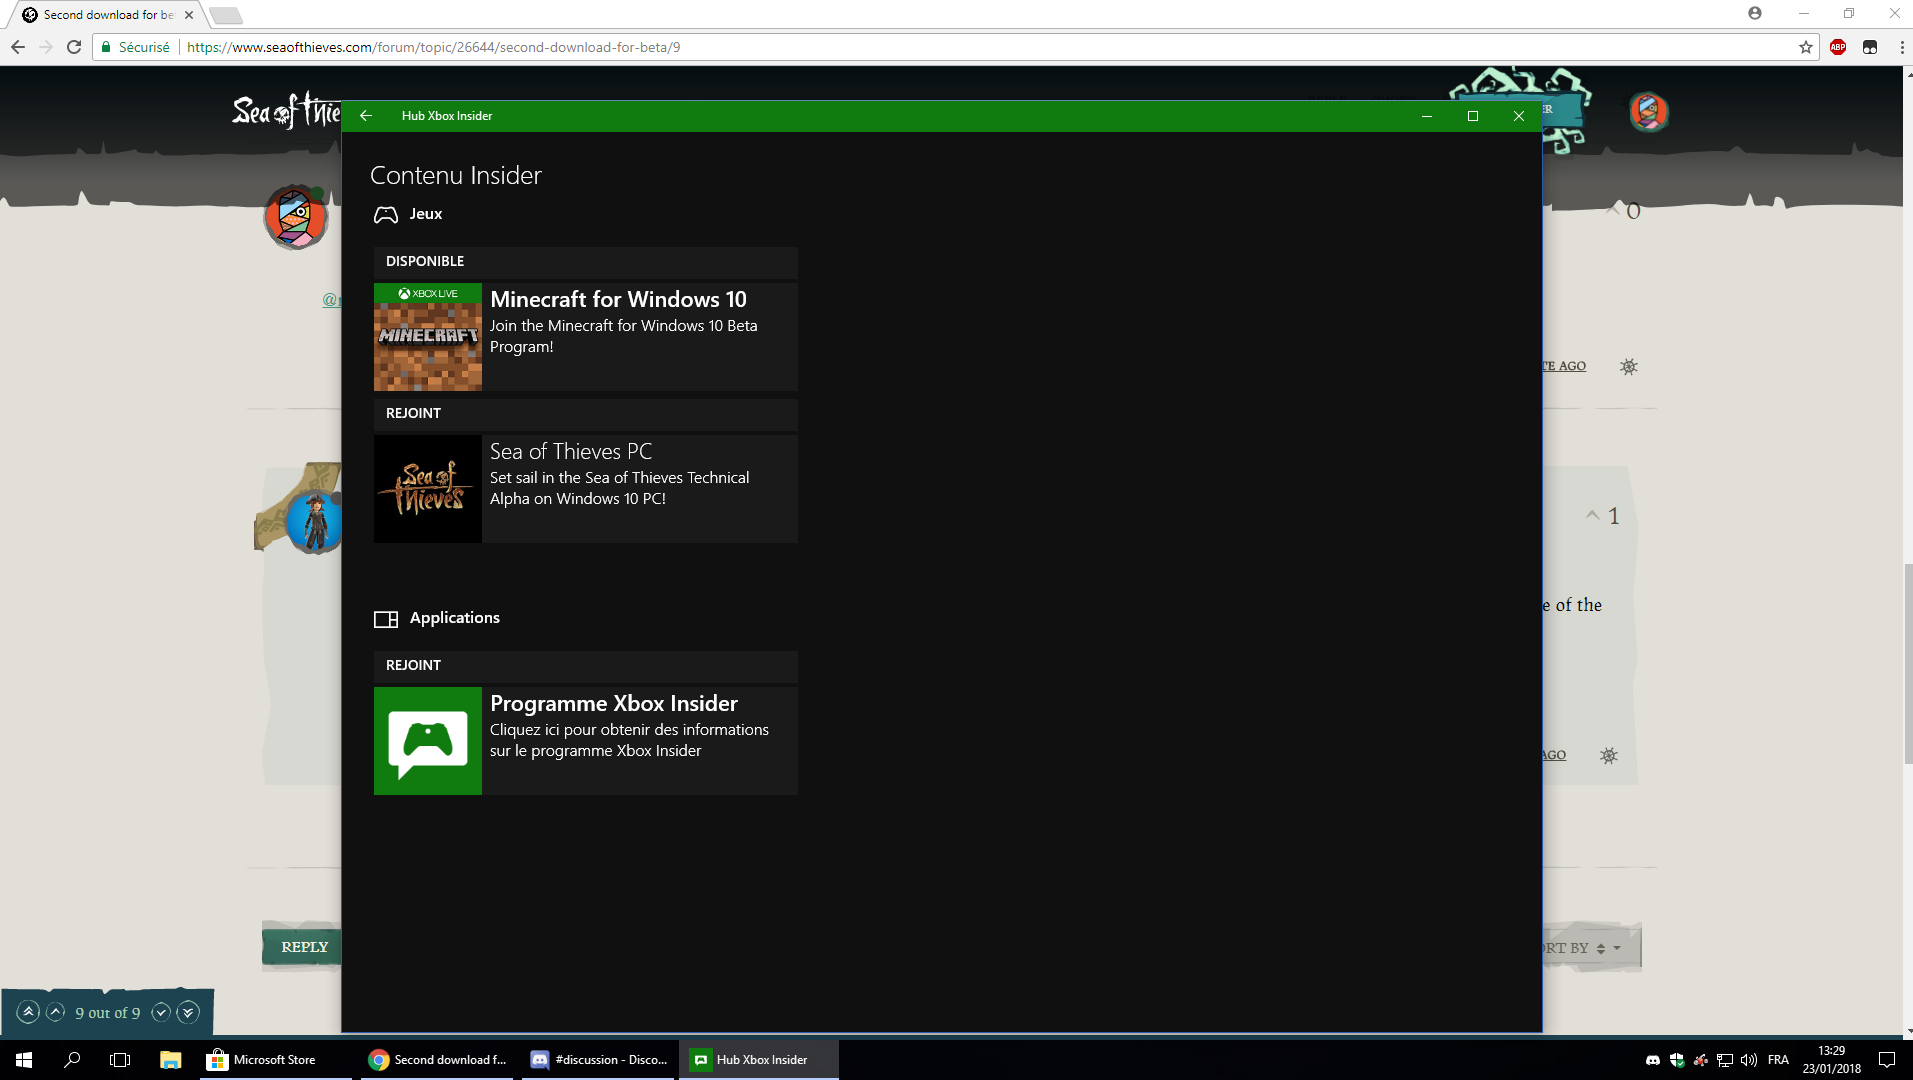Bookmark this page with the star icon
Image resolution: width=1913 pixels, height=1080 pixels.
point(1806,47)
